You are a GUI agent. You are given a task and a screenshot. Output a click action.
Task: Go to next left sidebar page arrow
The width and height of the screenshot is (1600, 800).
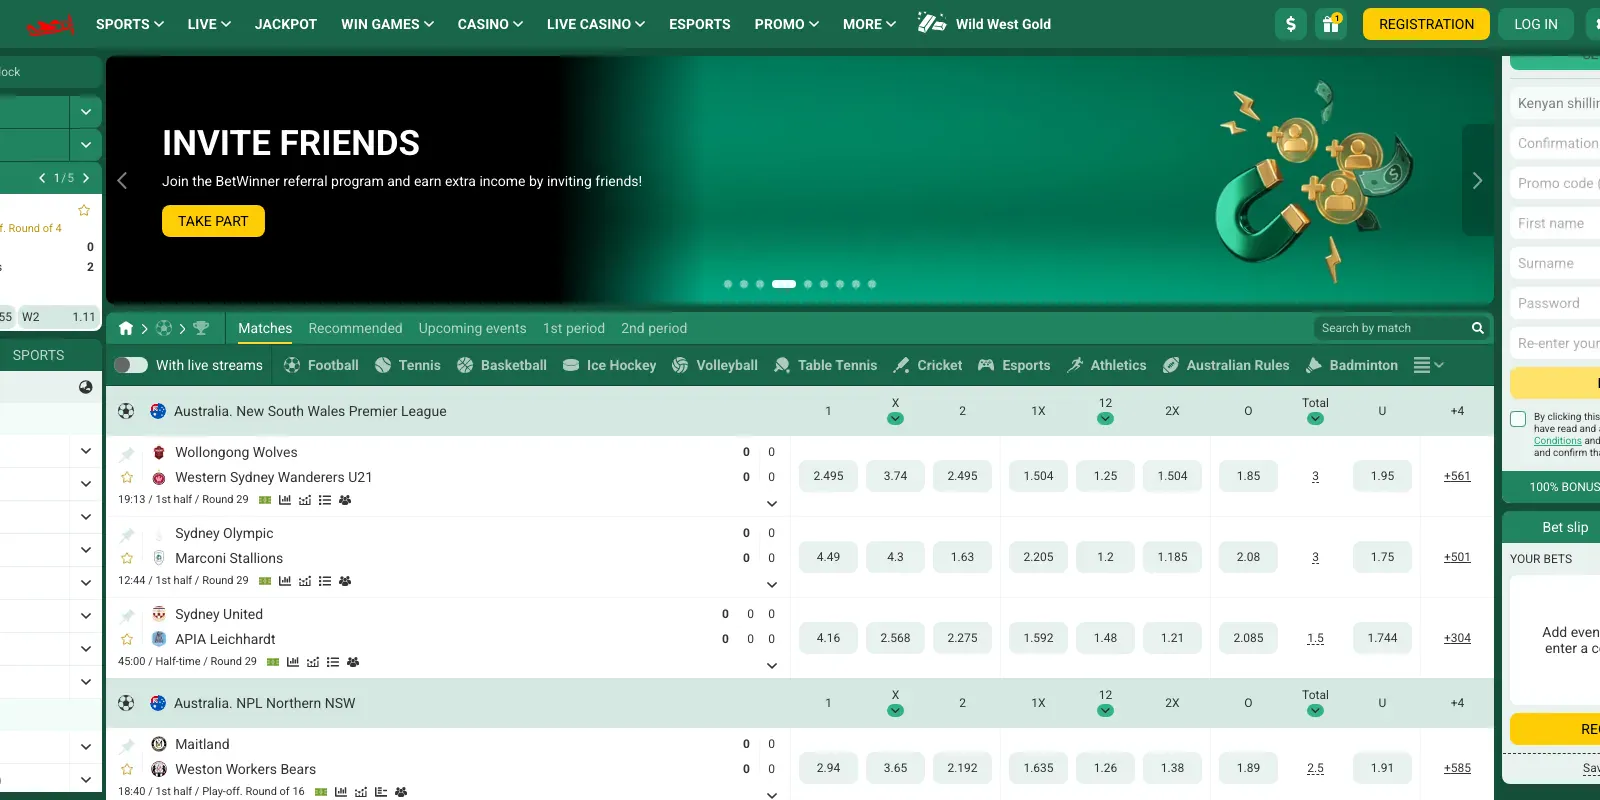click(x=86, y=178)
